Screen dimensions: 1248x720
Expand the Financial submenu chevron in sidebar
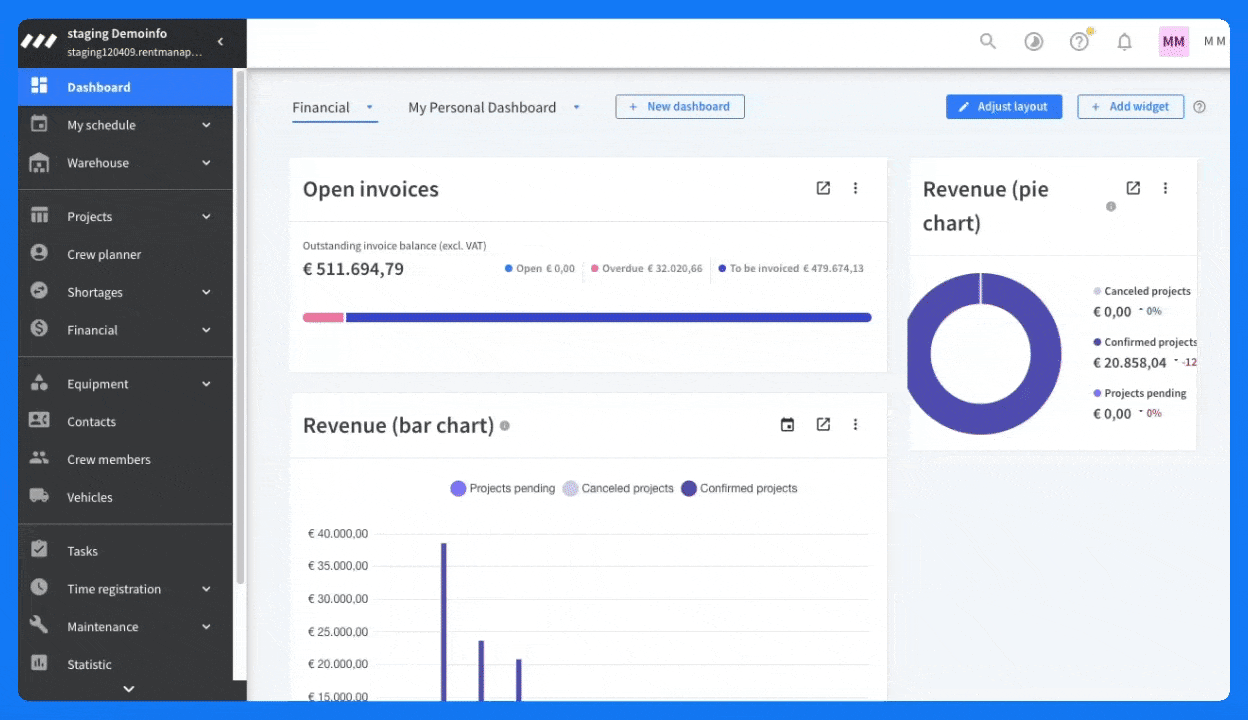pyautogui.click(x=206, y=330)
